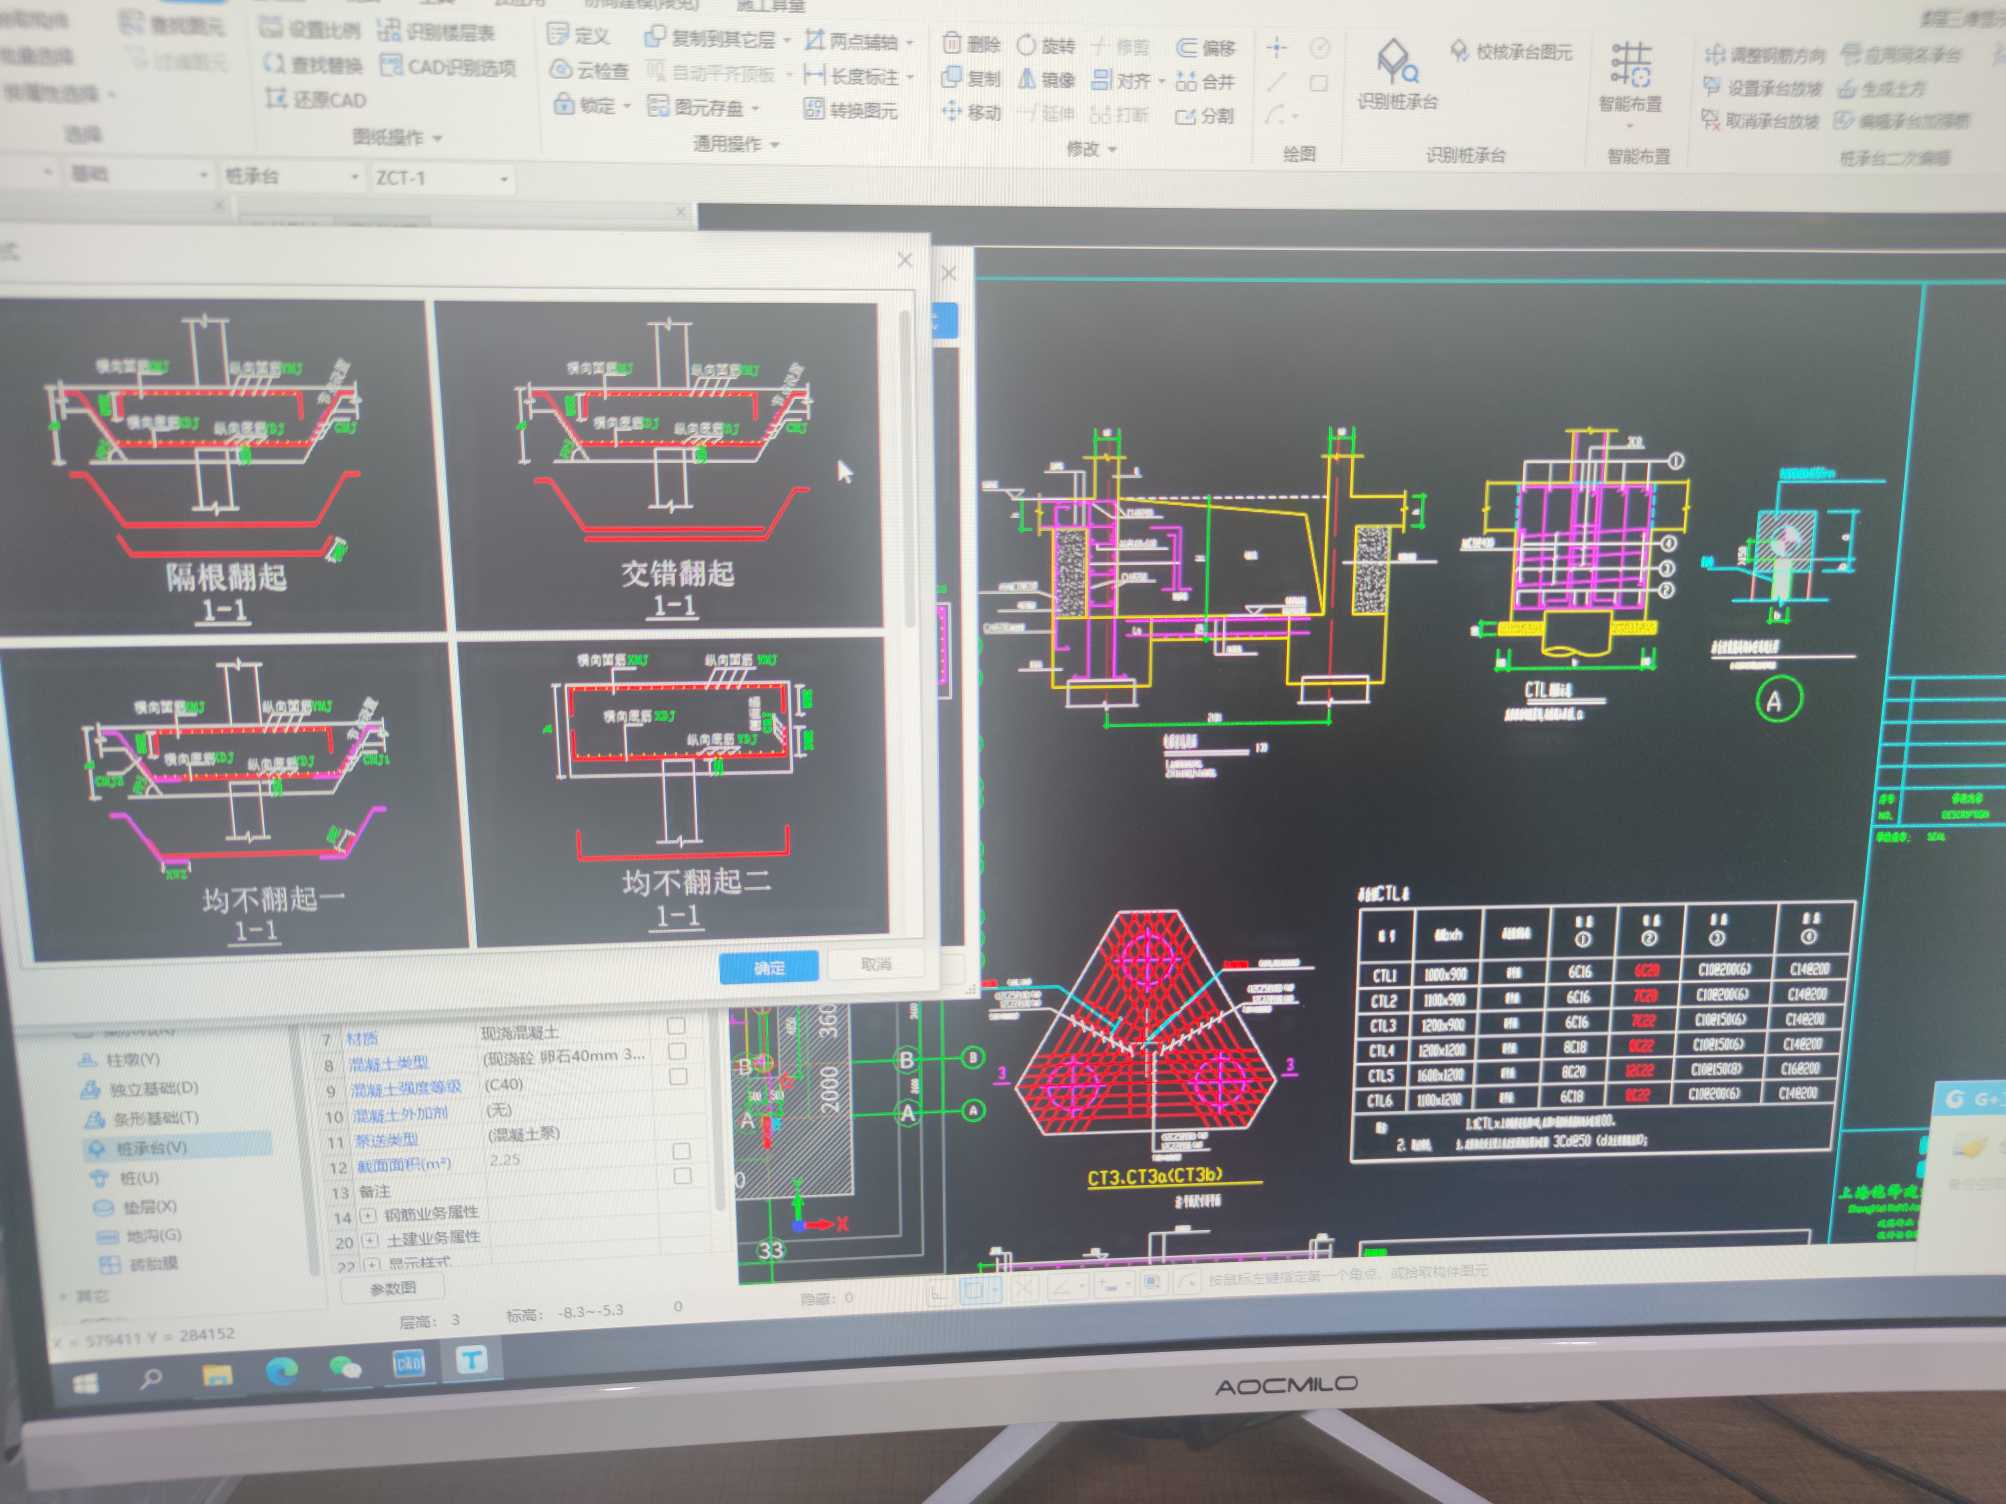The width and height of the screenshot is (2006, 1504).
Task: Expand 土建业务属性 property group
Action: click(370, 1241)
